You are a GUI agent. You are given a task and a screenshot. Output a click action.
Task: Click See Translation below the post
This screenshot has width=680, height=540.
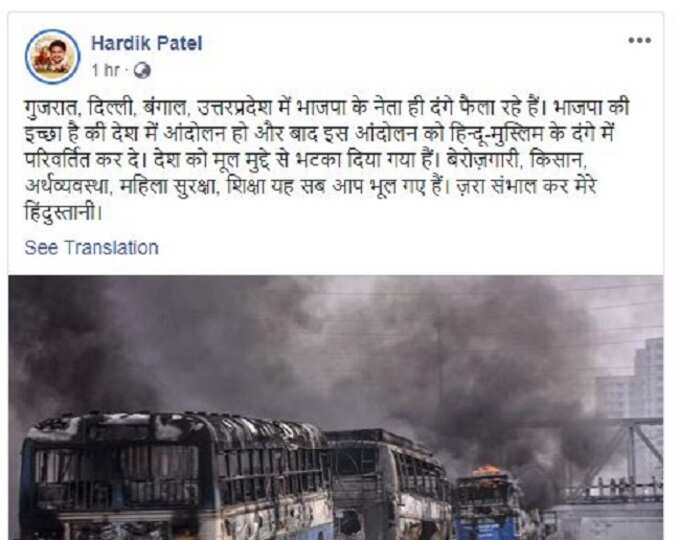[x=92, y=248]
